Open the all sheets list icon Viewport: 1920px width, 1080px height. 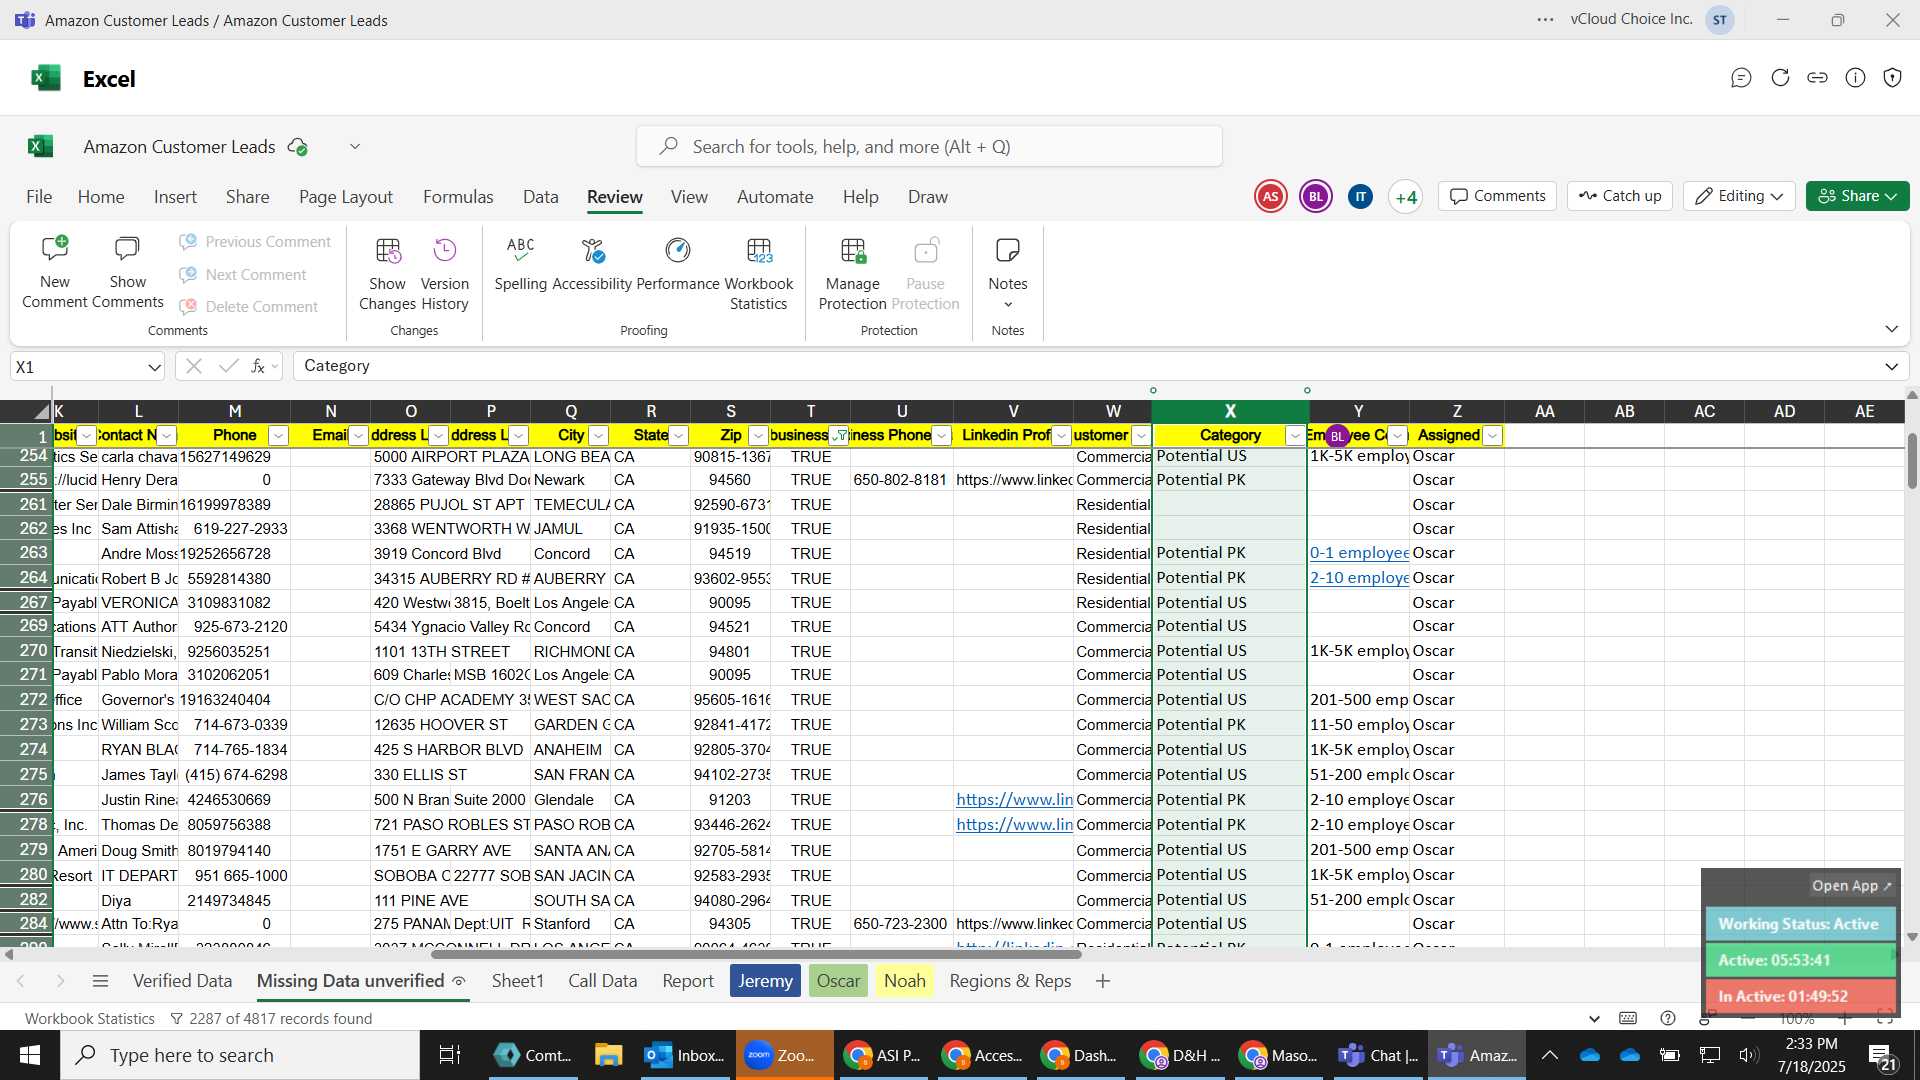[100, 981]
